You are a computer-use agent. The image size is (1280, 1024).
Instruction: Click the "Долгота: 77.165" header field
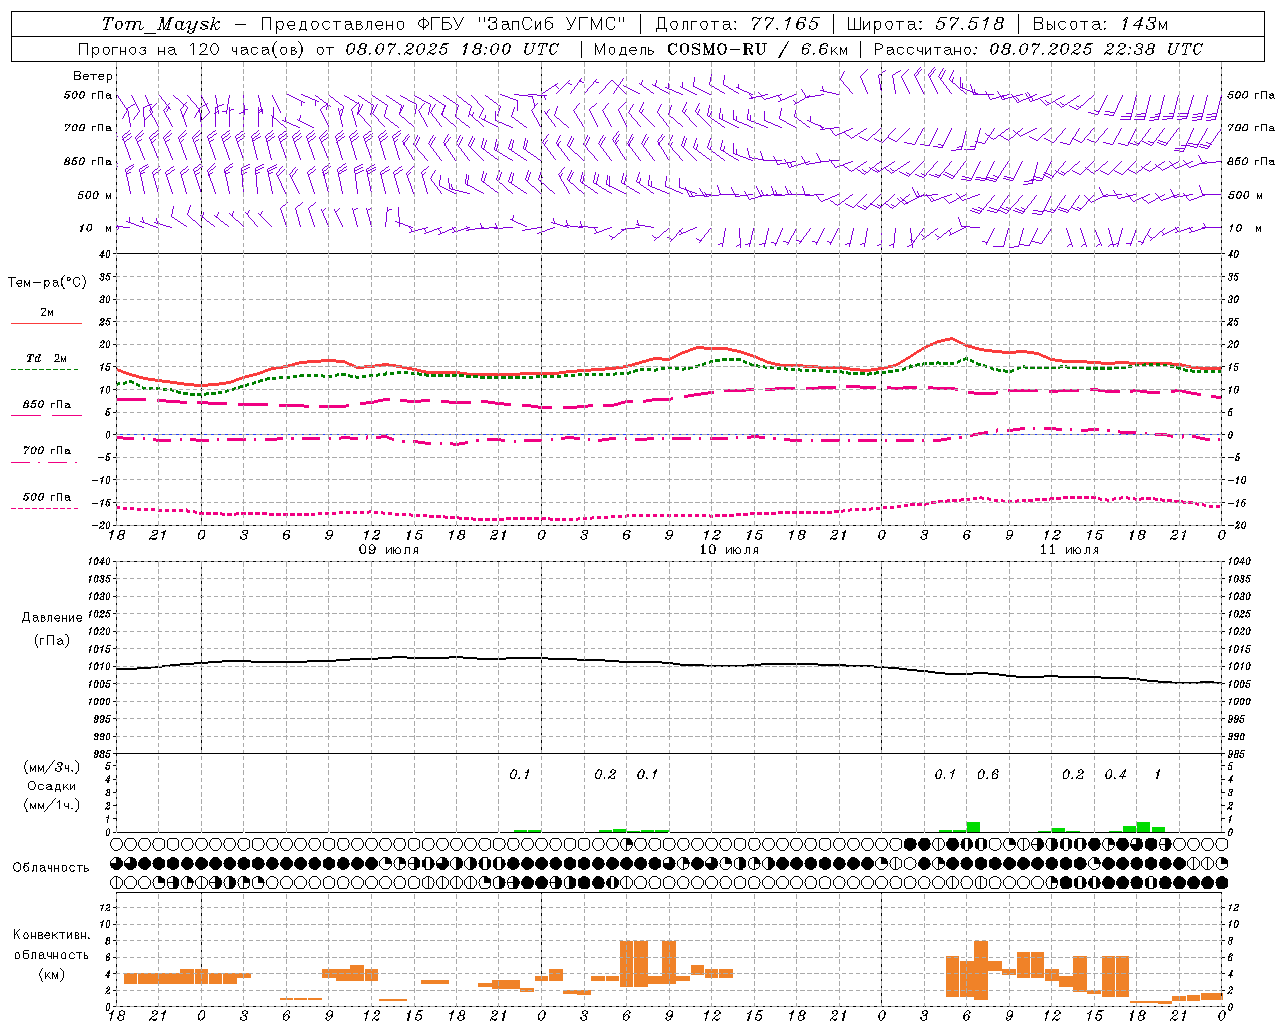tap(737, 24)
